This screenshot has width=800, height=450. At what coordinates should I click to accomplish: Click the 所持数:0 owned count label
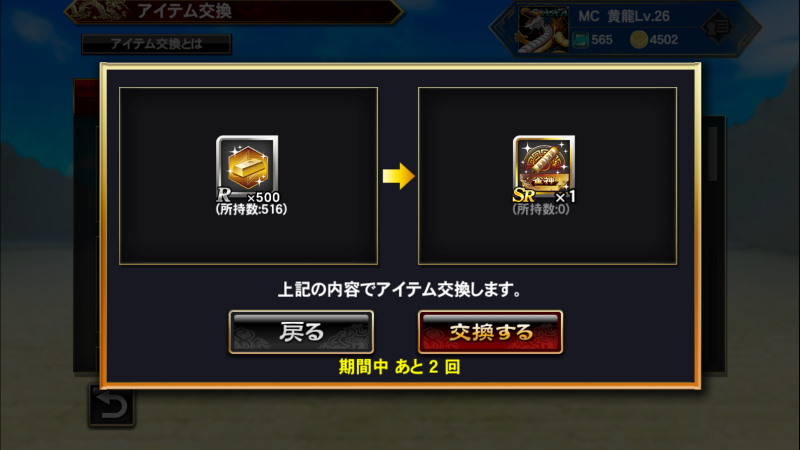click(541, 209)
